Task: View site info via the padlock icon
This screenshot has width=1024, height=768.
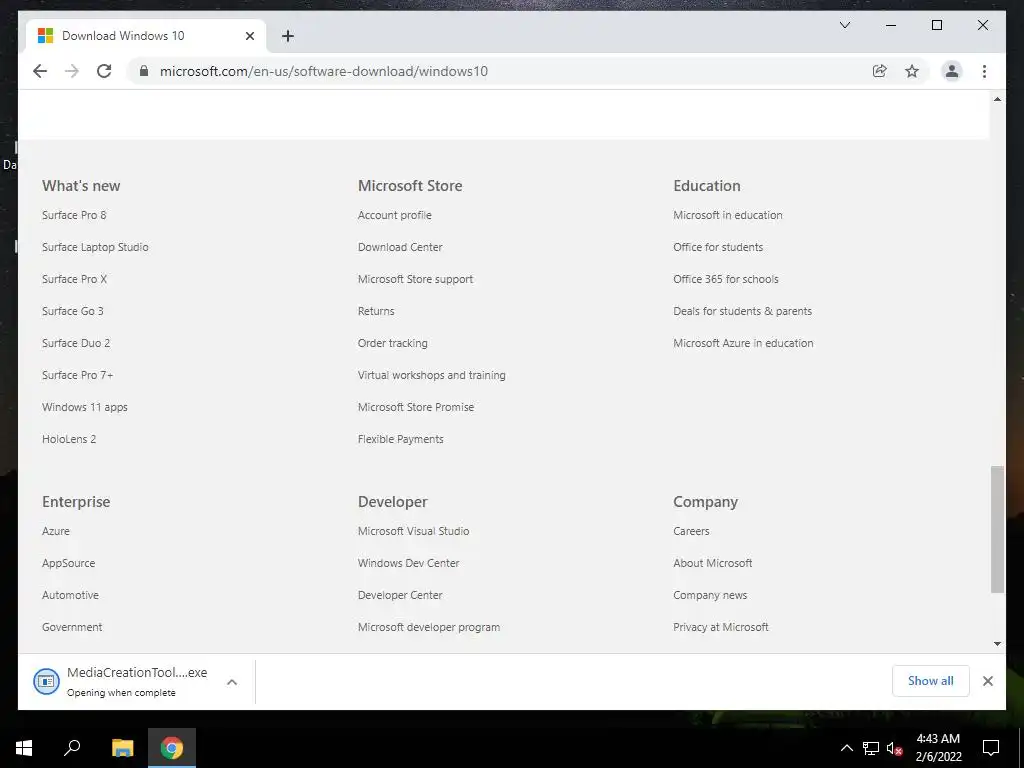Action: pyautogui.click(x=144, y=71)
